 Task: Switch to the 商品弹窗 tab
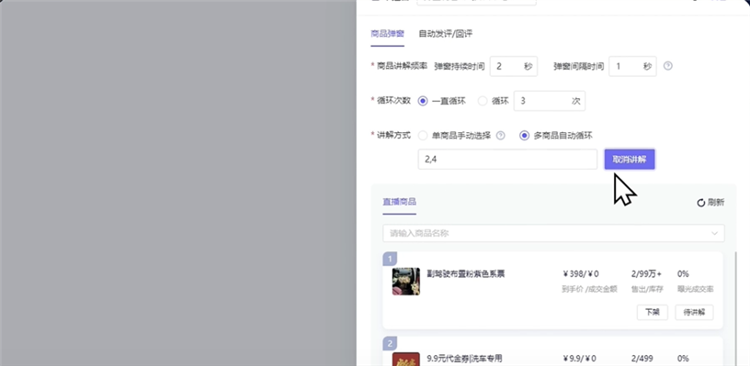[387, 34]
